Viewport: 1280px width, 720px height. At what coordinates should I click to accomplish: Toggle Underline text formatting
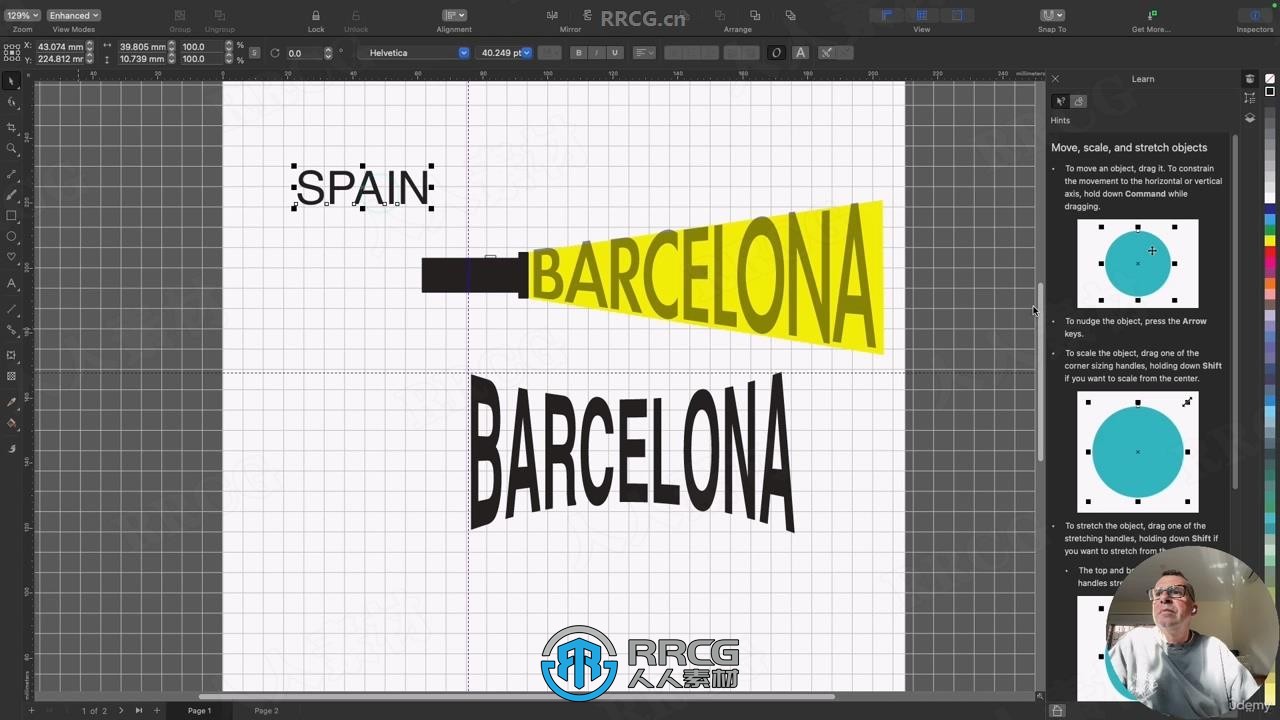pos(614,53)
